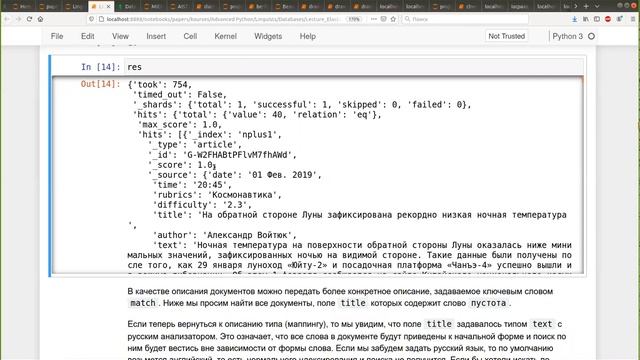Image resolution: width=640 pixels, height=360 pixels.
Task: Open the library bookshelf icon
Action: click(586, 19)
